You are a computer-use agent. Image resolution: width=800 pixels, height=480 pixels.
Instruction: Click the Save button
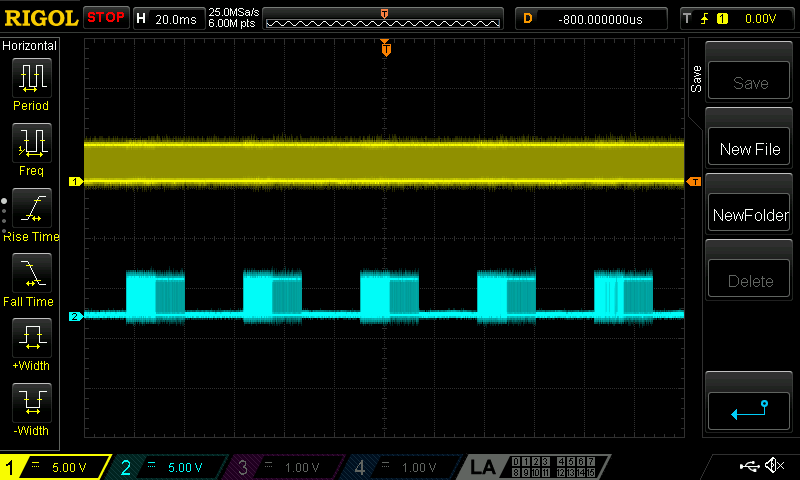(x=749, y=81)
